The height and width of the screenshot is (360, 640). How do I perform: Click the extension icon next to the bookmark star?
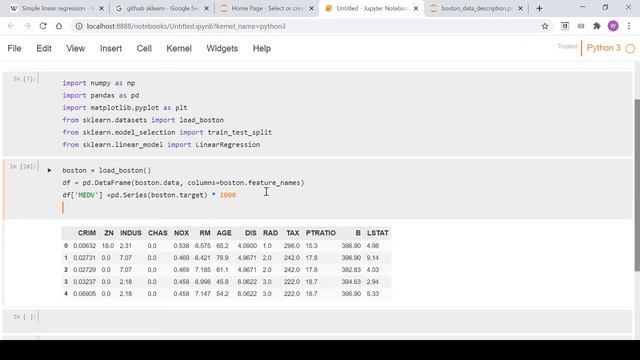click(565, 26)
